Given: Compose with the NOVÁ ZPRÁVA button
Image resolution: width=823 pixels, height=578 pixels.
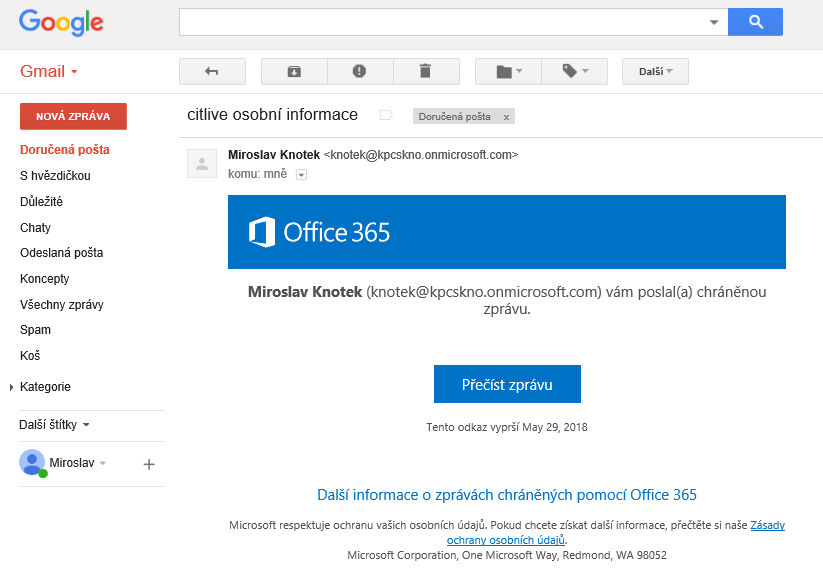Looking at the screenshot, I should point(73,117).
